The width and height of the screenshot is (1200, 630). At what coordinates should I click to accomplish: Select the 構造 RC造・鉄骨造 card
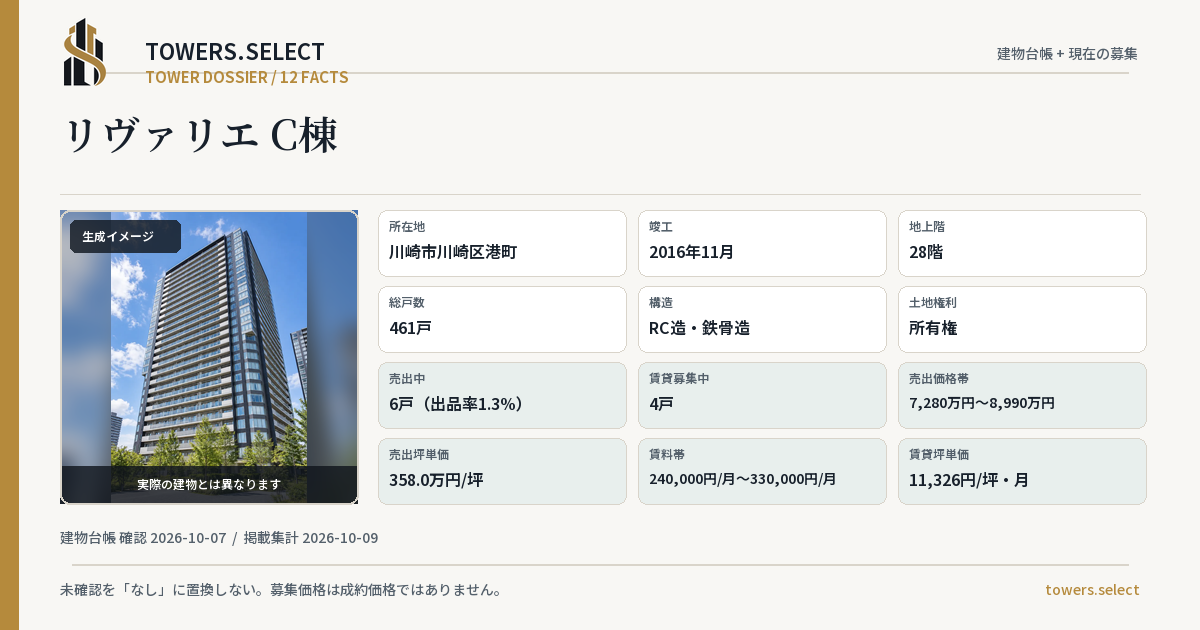pyautogui.click(x=762, y=319)
